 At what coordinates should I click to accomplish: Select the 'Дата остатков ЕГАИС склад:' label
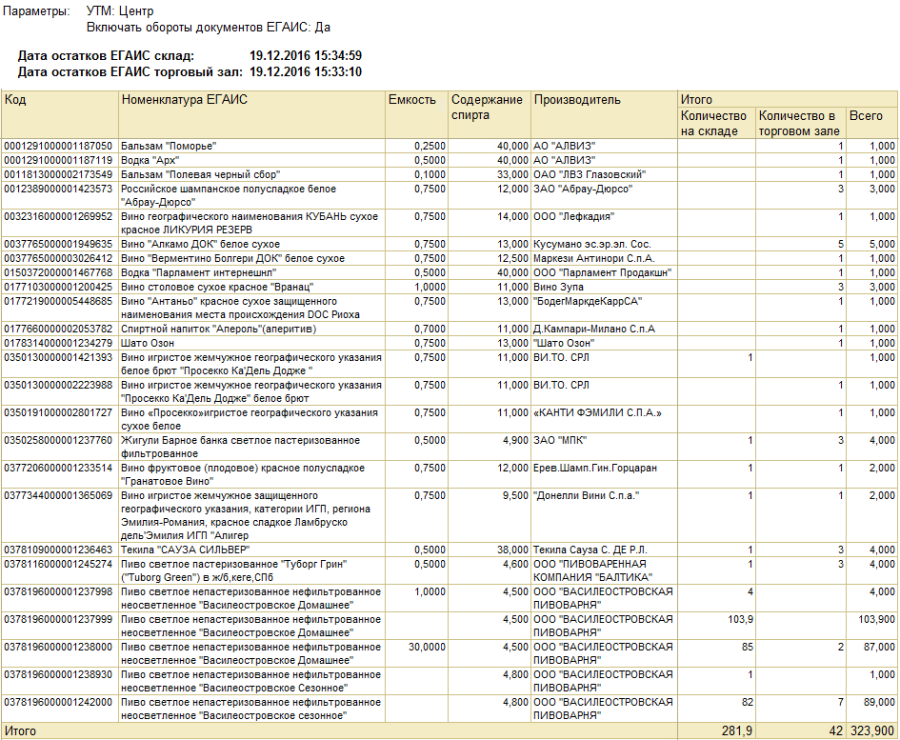point(106,56)
